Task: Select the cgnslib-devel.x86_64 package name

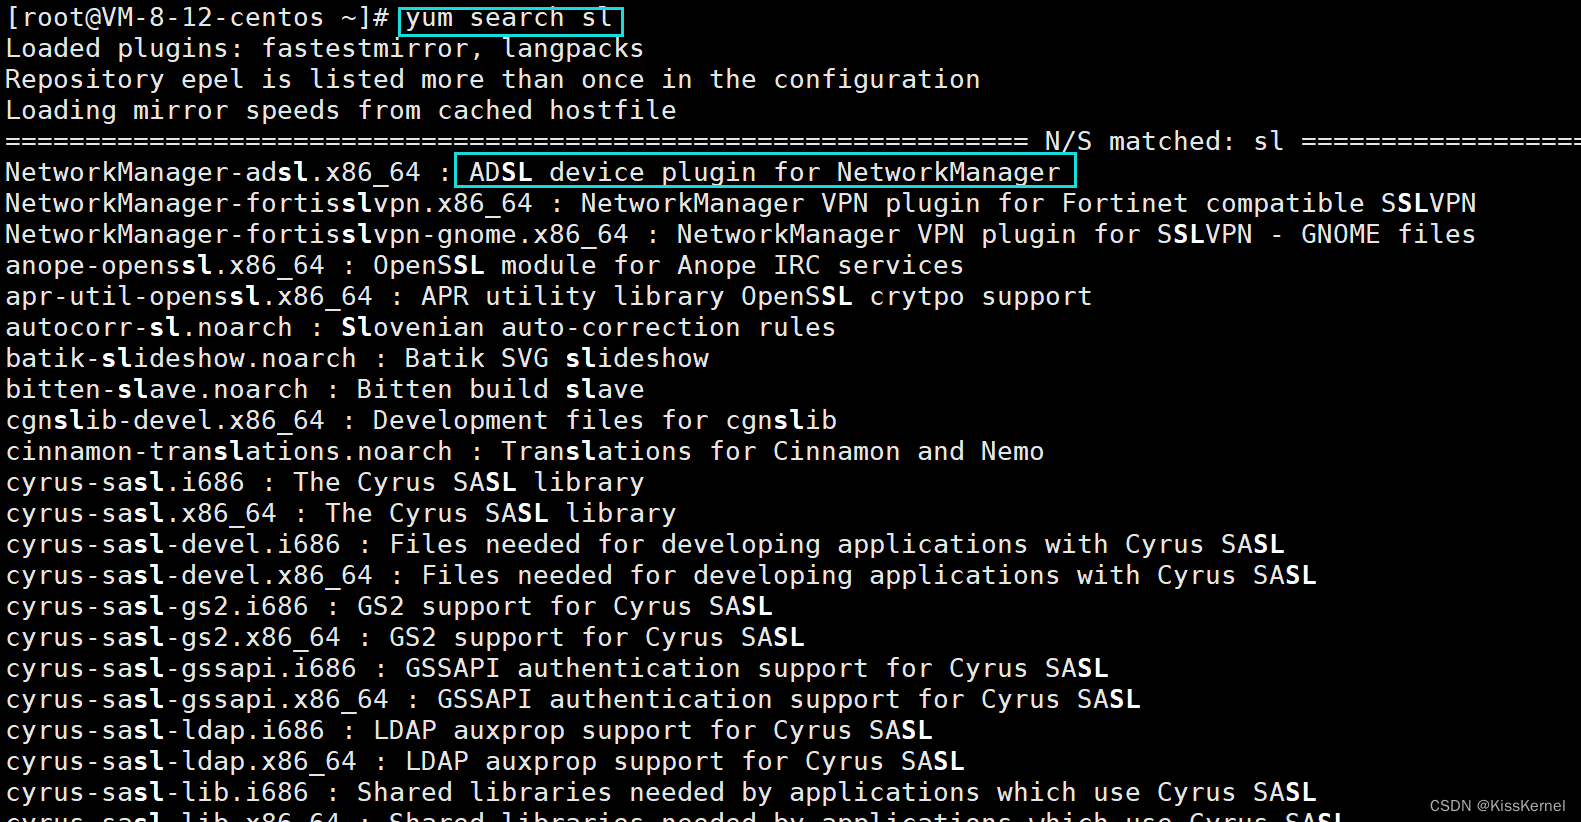Action: (165, 421)
